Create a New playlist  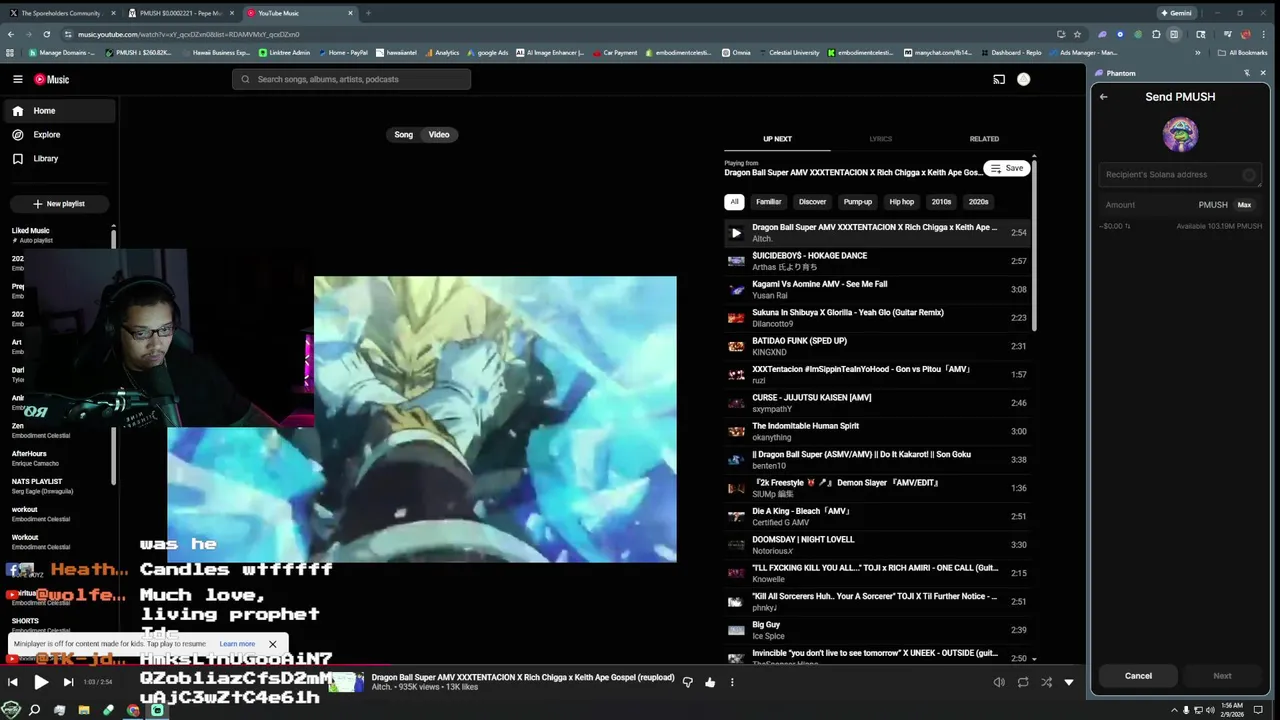coord(58,204)
